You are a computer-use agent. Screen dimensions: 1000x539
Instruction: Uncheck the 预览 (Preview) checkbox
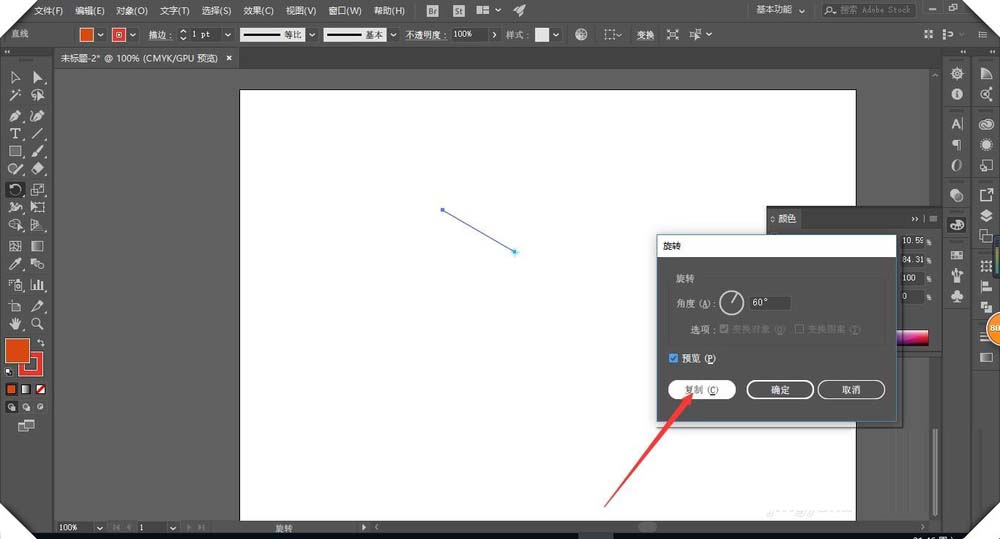coord(674,358)
